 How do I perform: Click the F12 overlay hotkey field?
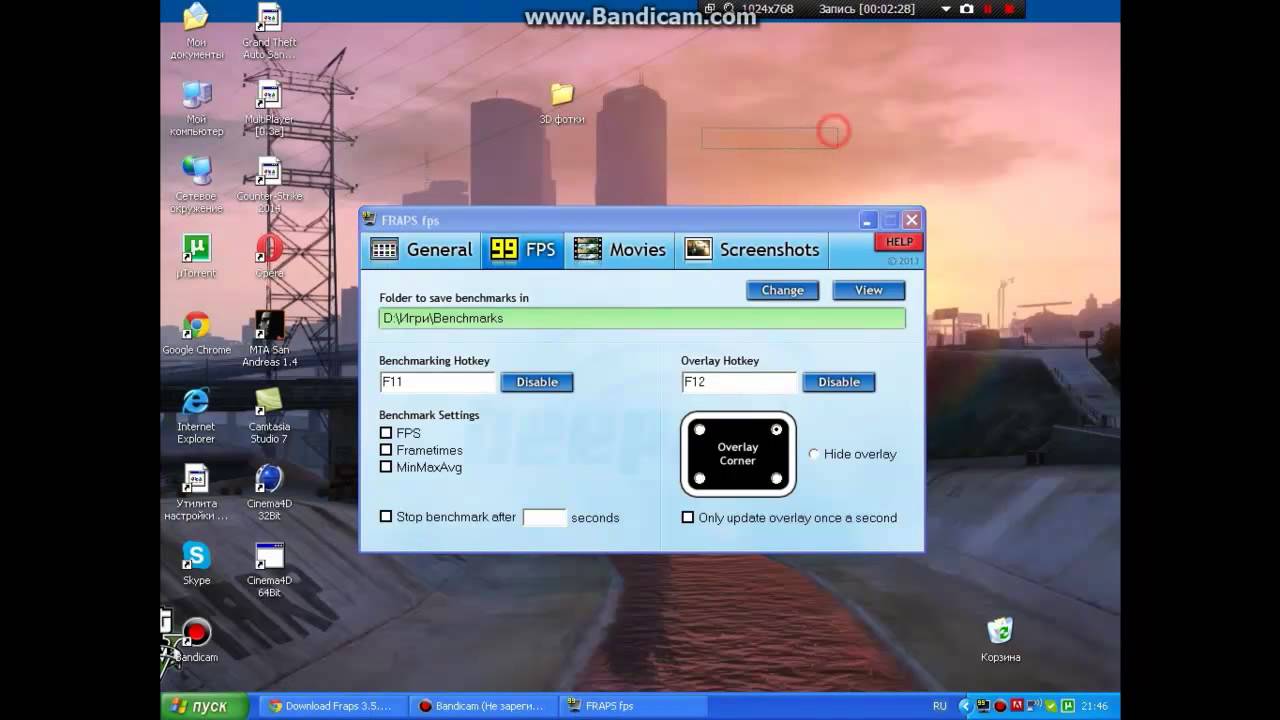(x=739, y=382)
